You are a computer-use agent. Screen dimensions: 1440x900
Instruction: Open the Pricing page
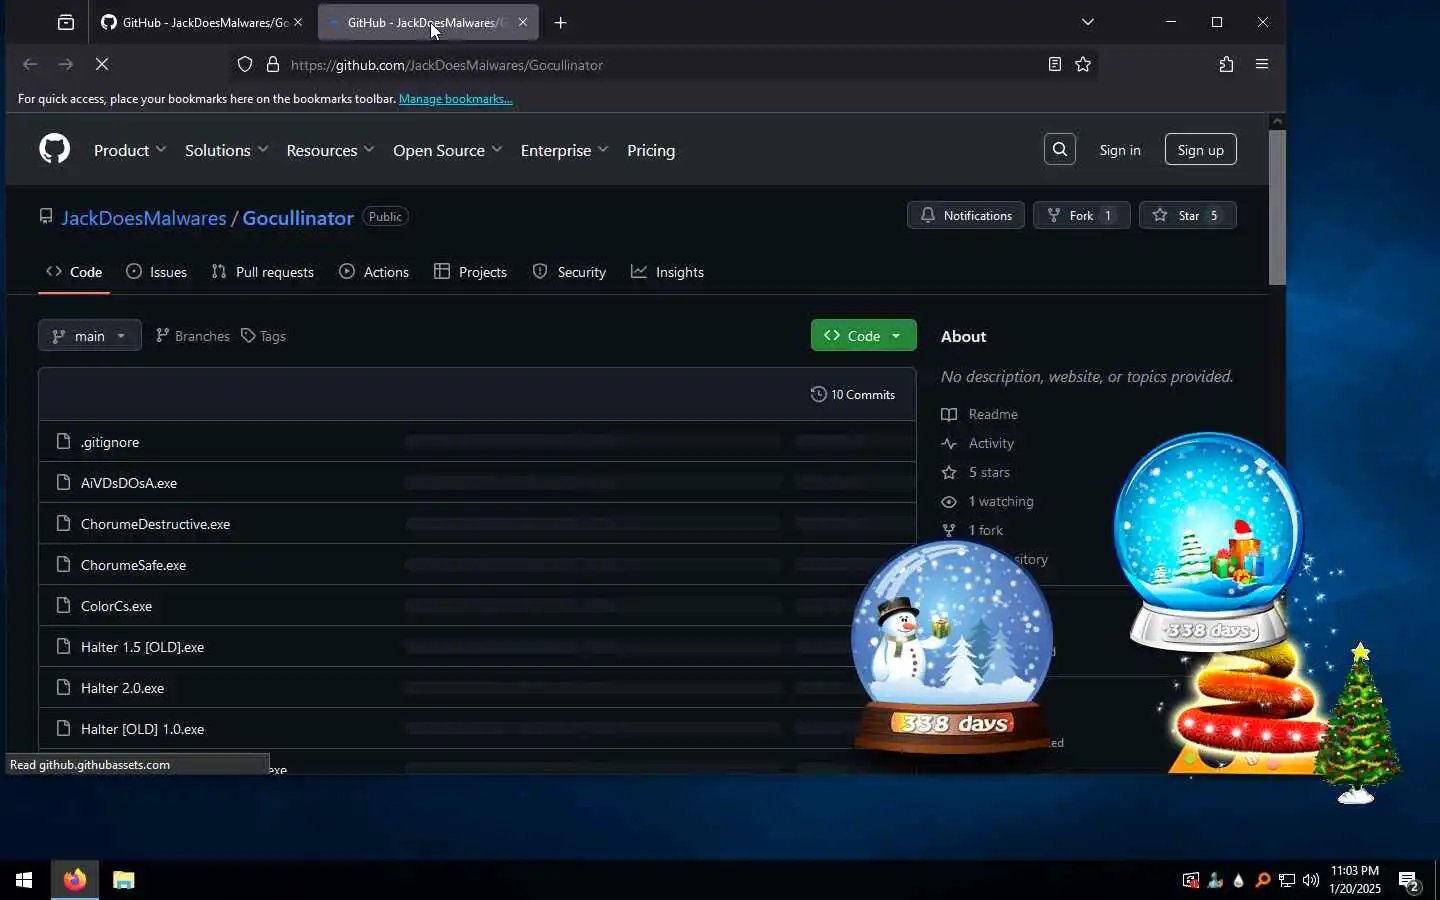tap(651, 150)
